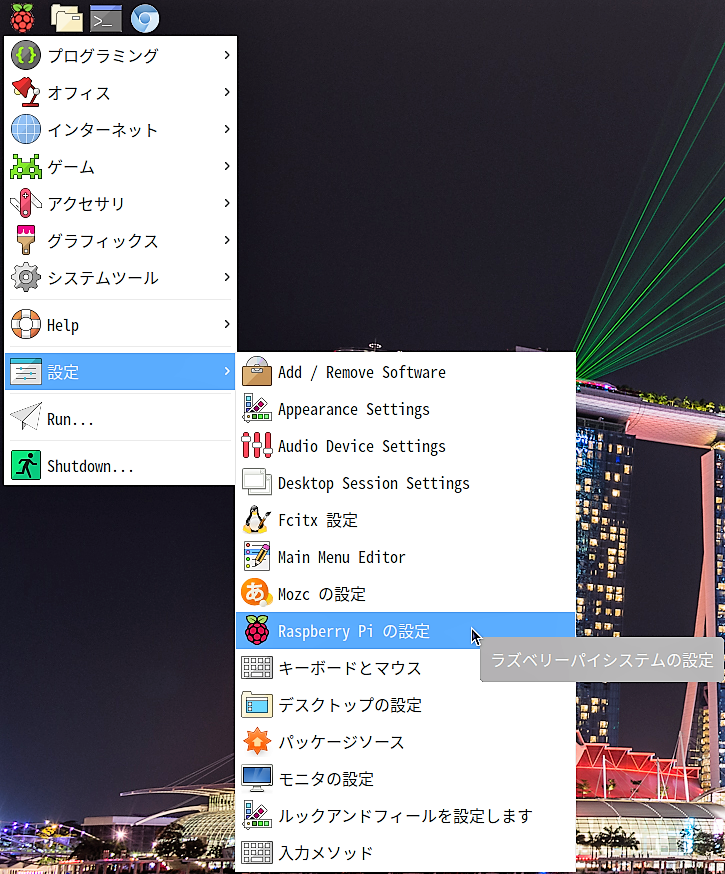
Task: Select Fcitx 設定 entry
Action: click(x=406, y=519)
